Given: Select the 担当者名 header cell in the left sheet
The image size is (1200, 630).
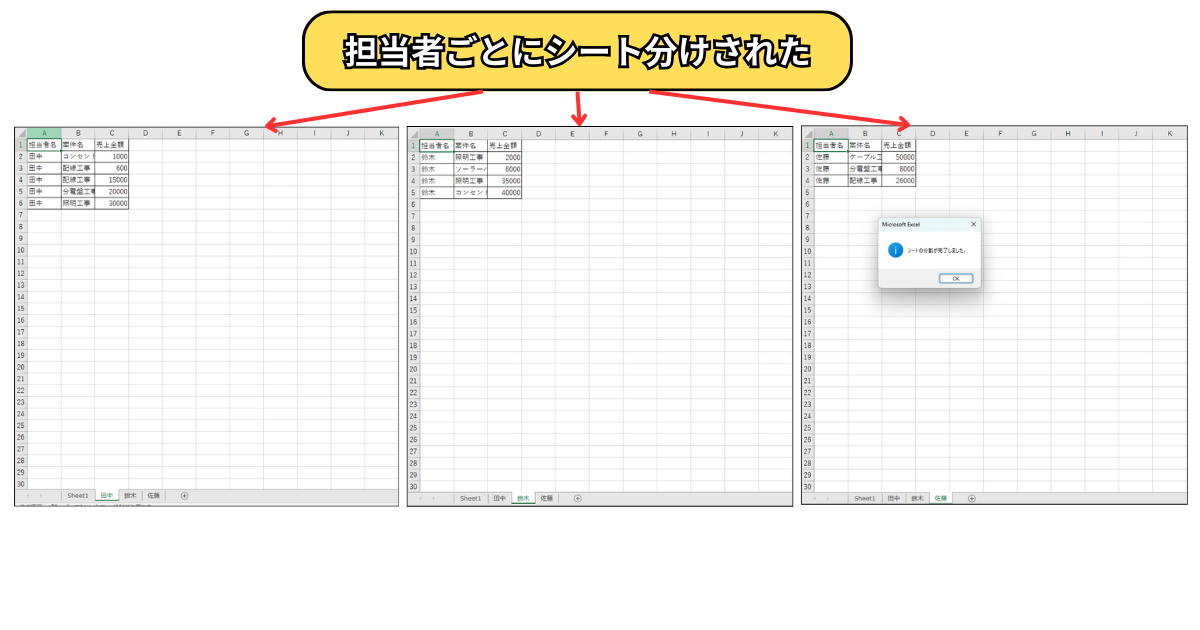Looking at the screenshot, I should click(x=45, y=142).
